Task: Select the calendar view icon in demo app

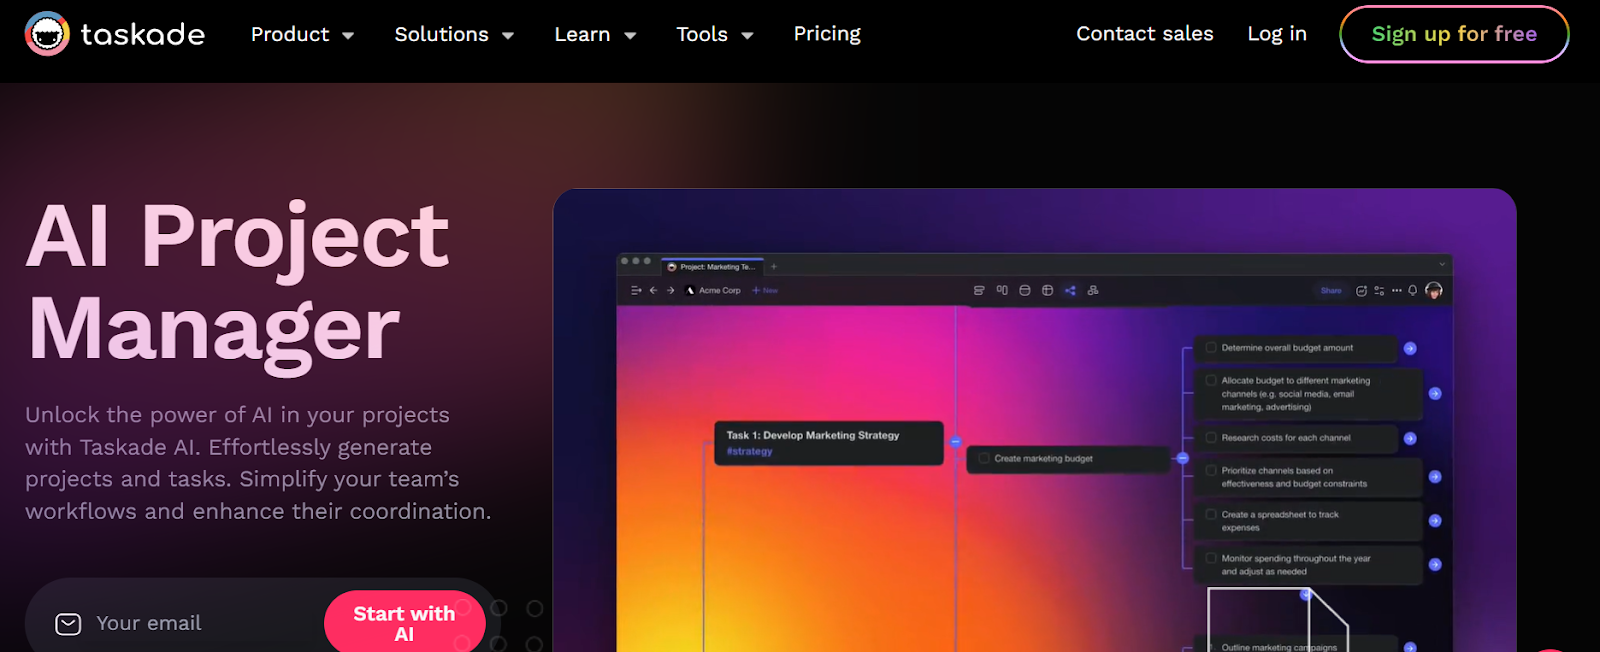Action: (1025, 291)
